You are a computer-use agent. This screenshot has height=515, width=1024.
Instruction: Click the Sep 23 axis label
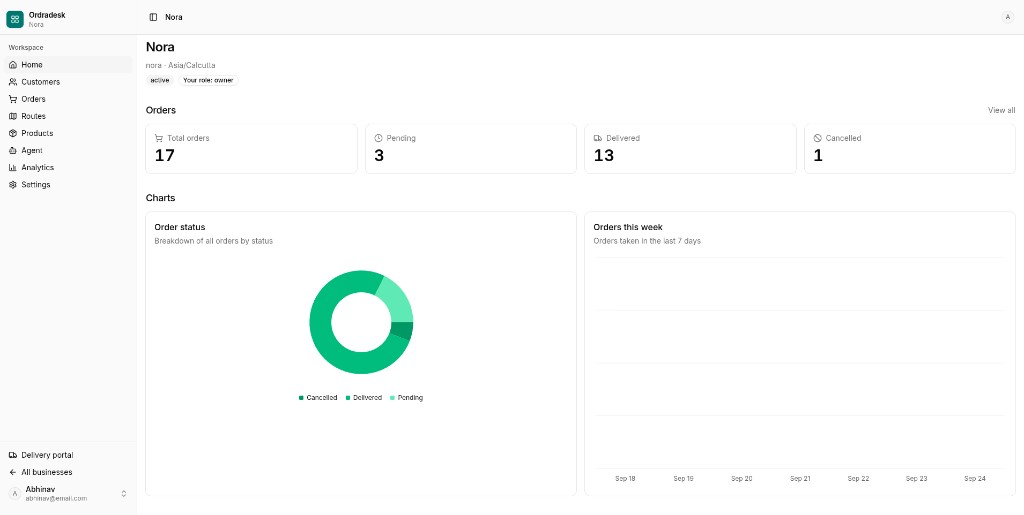pyautogui.click(x=916, y=478)
